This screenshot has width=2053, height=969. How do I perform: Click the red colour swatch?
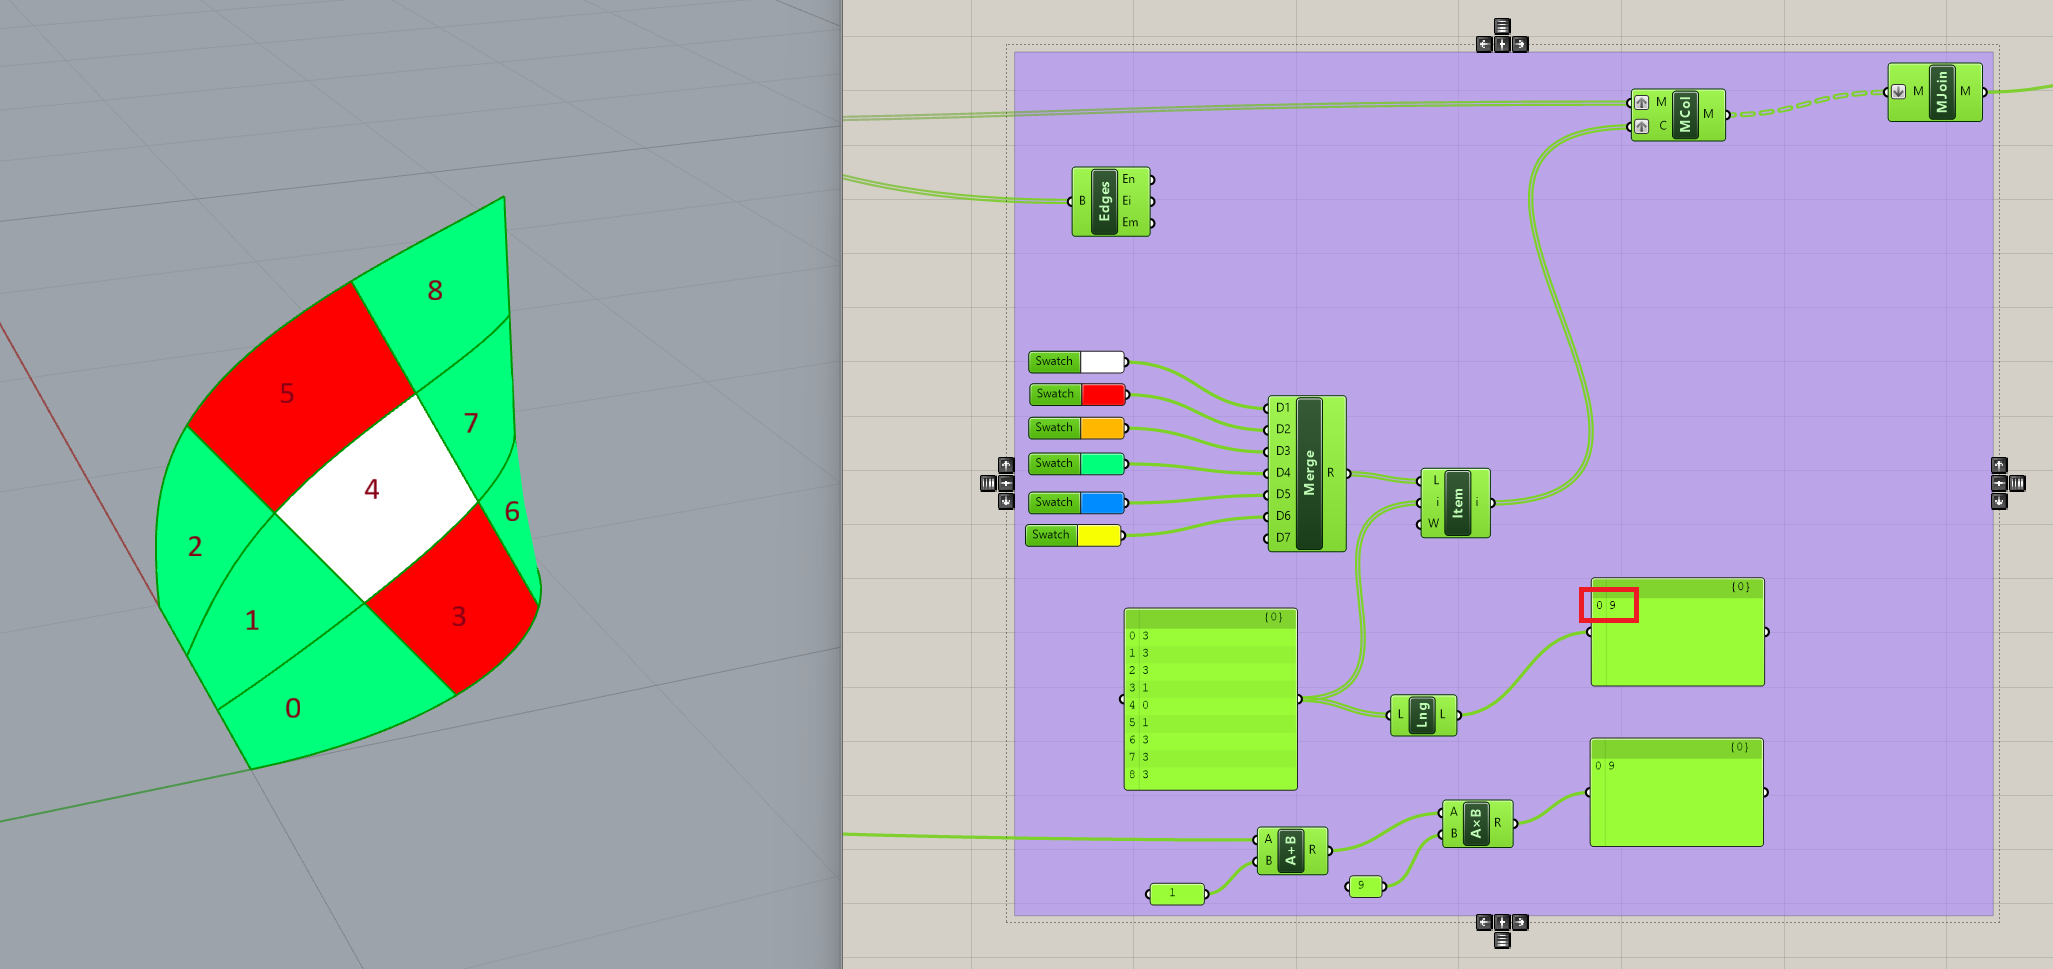tap(1103, 394)
